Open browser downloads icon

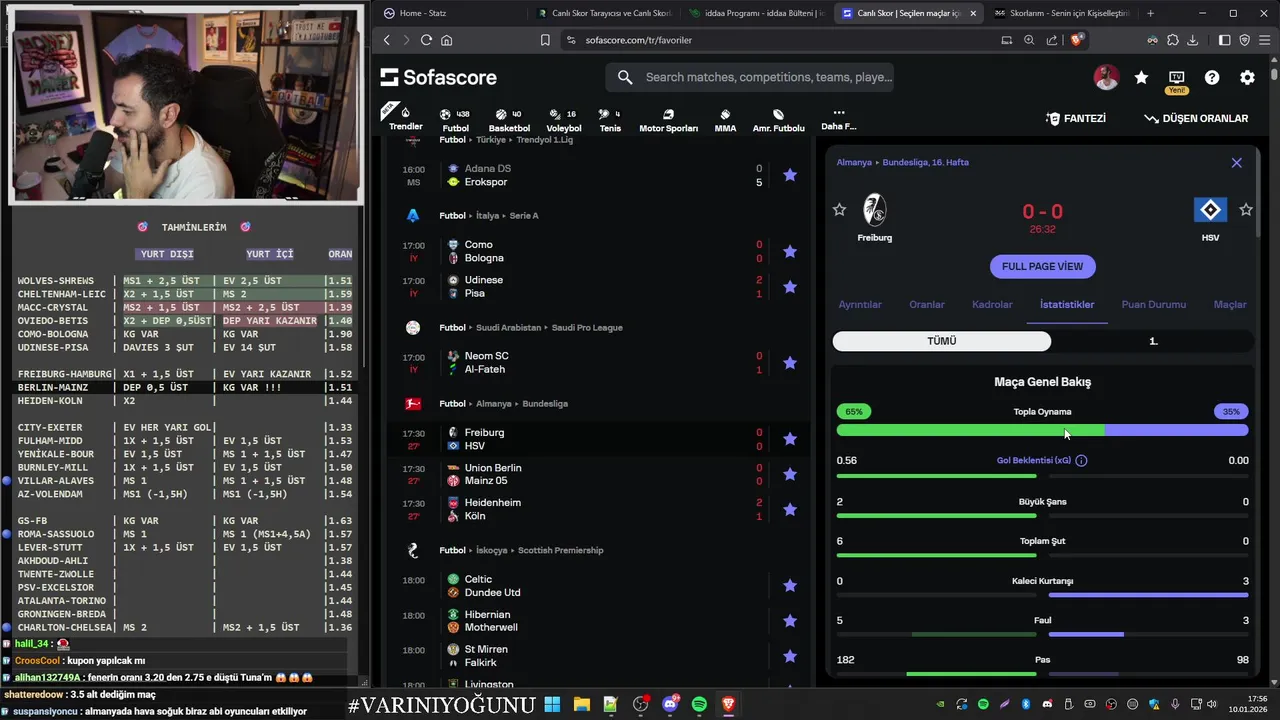click(1192, 40)
